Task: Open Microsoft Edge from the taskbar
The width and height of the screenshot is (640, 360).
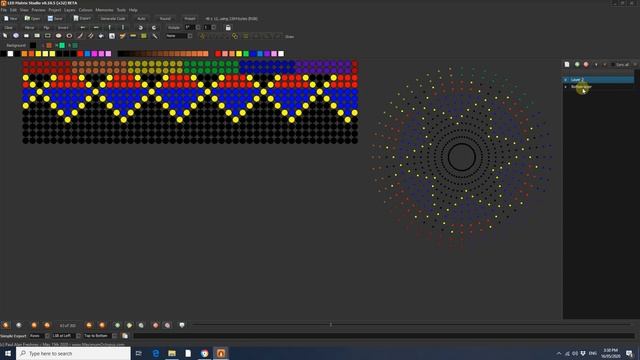Action: 156,353
